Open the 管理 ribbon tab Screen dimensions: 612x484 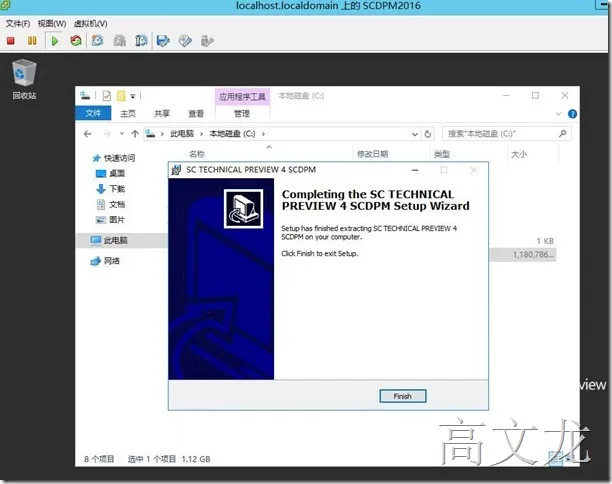tap(242, 114)
